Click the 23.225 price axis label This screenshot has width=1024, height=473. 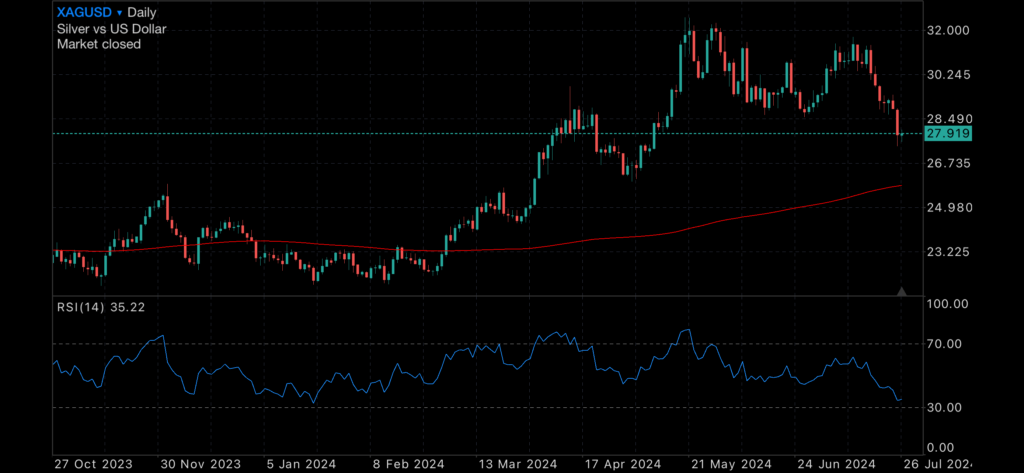(x=949, y=252)
